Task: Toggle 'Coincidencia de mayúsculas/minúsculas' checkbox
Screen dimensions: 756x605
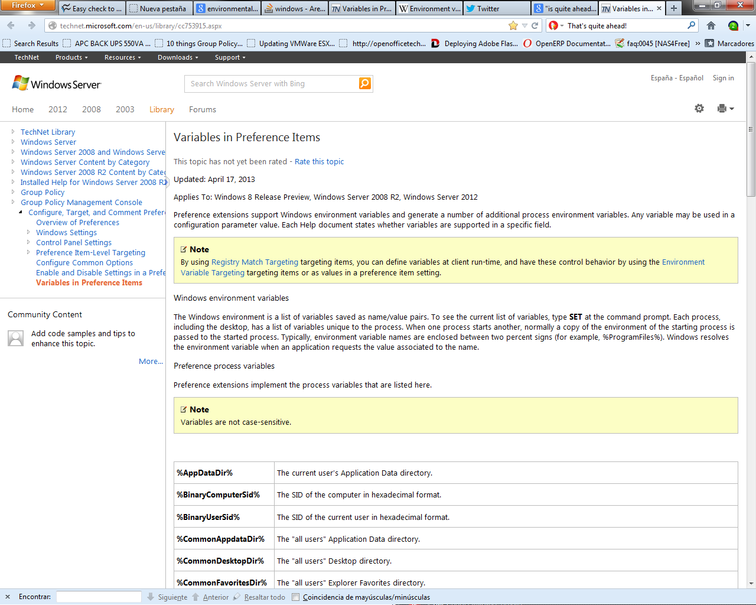Action: tap(296, 597)
